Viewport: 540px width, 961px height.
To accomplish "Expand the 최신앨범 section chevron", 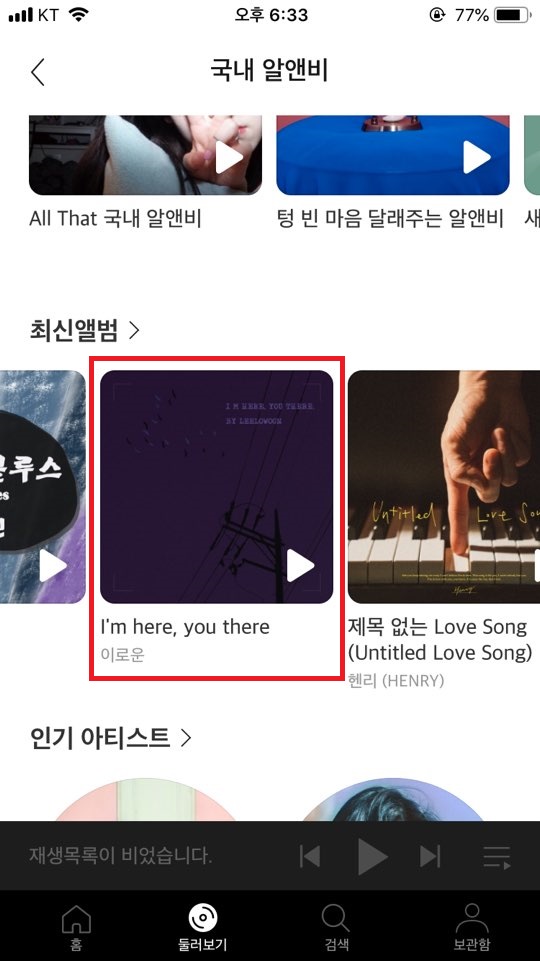I will [x=134, y=331].
